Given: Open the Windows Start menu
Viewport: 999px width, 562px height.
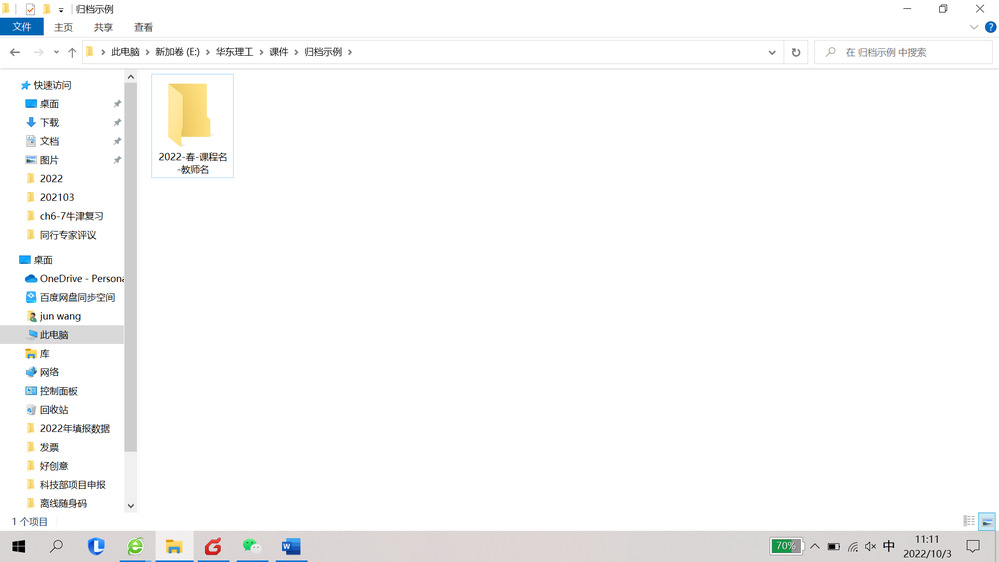Looking at the screenshot, I should pyautogui.click(x=18, y=547).
